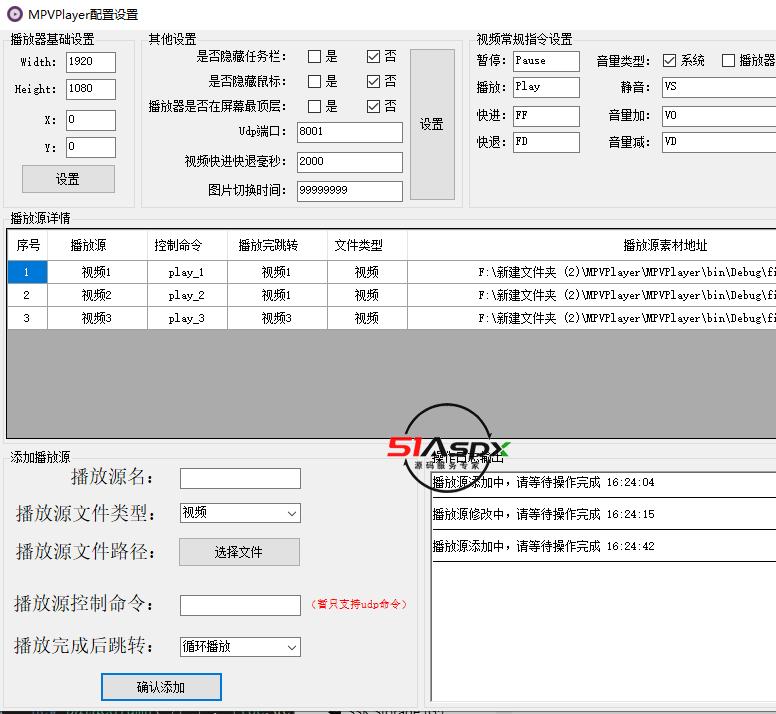The image size is (776, 714).
Task: Click 视频1 cell in 播放源 column, row 1
Action: 97,272
